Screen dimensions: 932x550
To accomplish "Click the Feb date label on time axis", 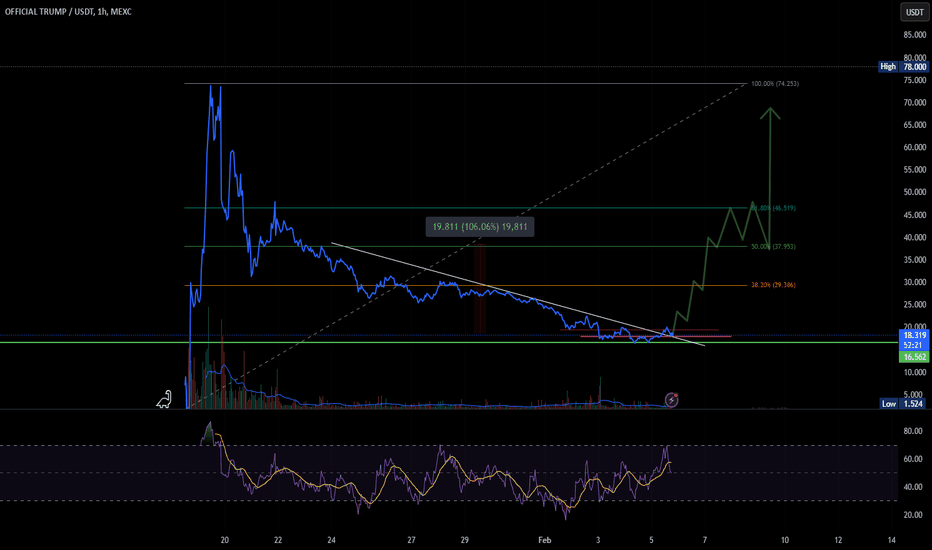I will 544,540.
